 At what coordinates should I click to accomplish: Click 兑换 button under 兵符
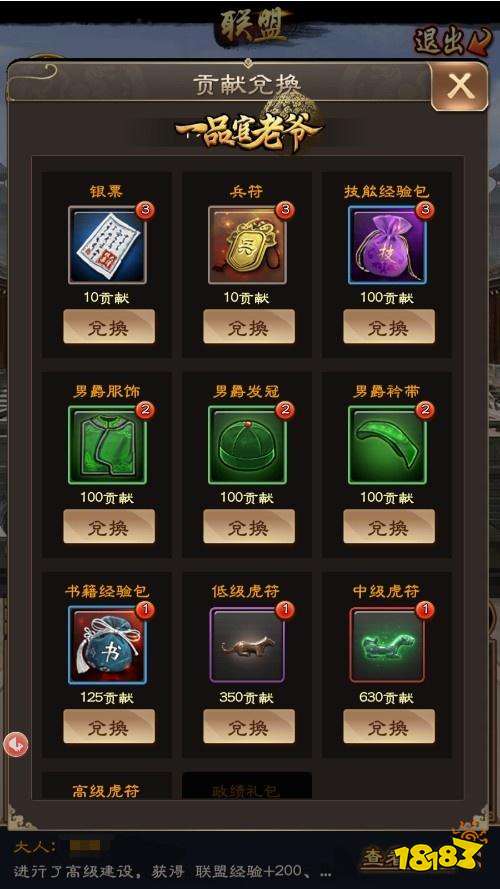[249, 327]
